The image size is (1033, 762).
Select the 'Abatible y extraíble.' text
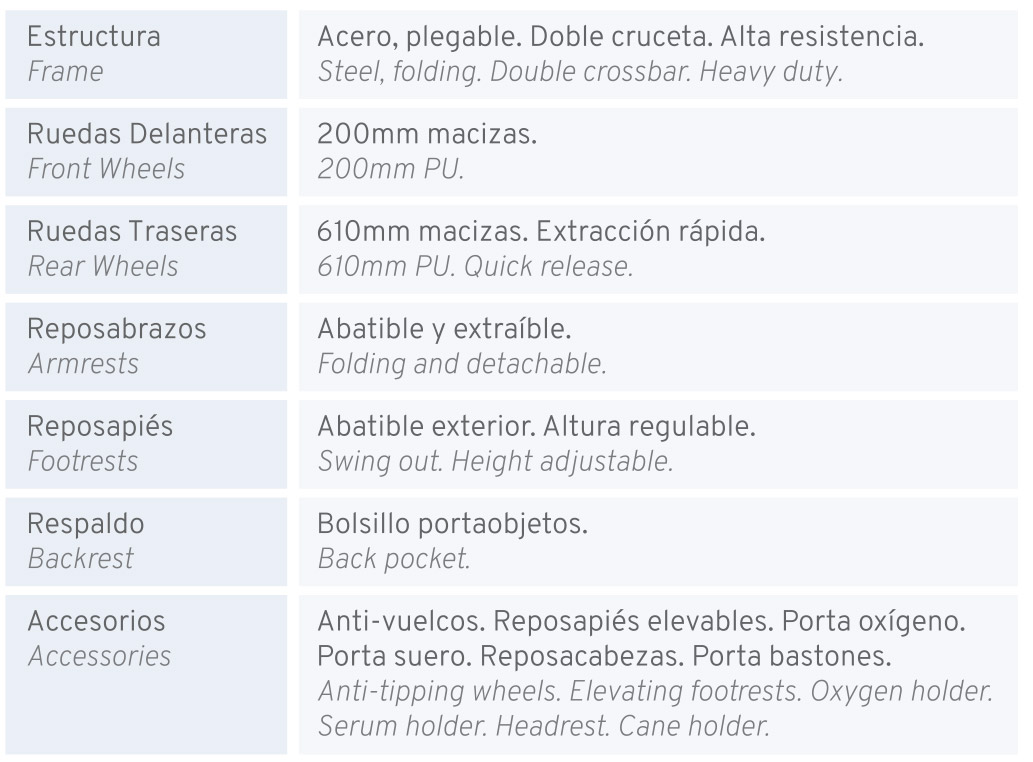444,329
